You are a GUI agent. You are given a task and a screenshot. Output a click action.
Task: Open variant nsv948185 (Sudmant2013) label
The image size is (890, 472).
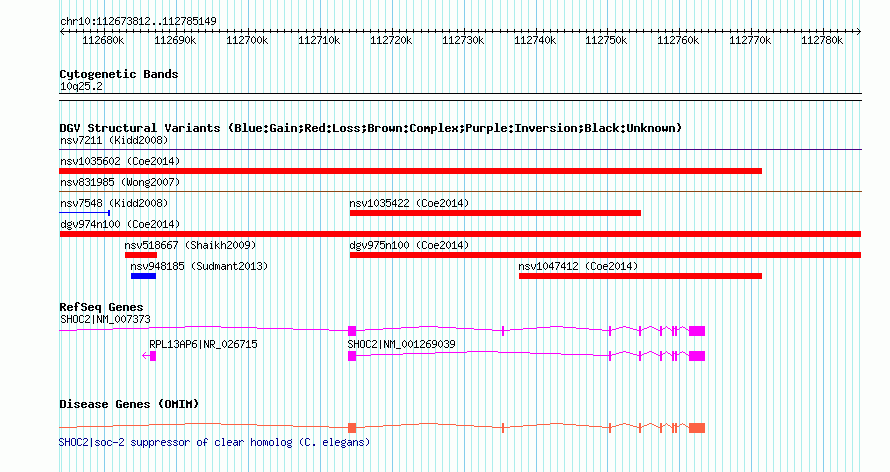(x=199, y=266)
